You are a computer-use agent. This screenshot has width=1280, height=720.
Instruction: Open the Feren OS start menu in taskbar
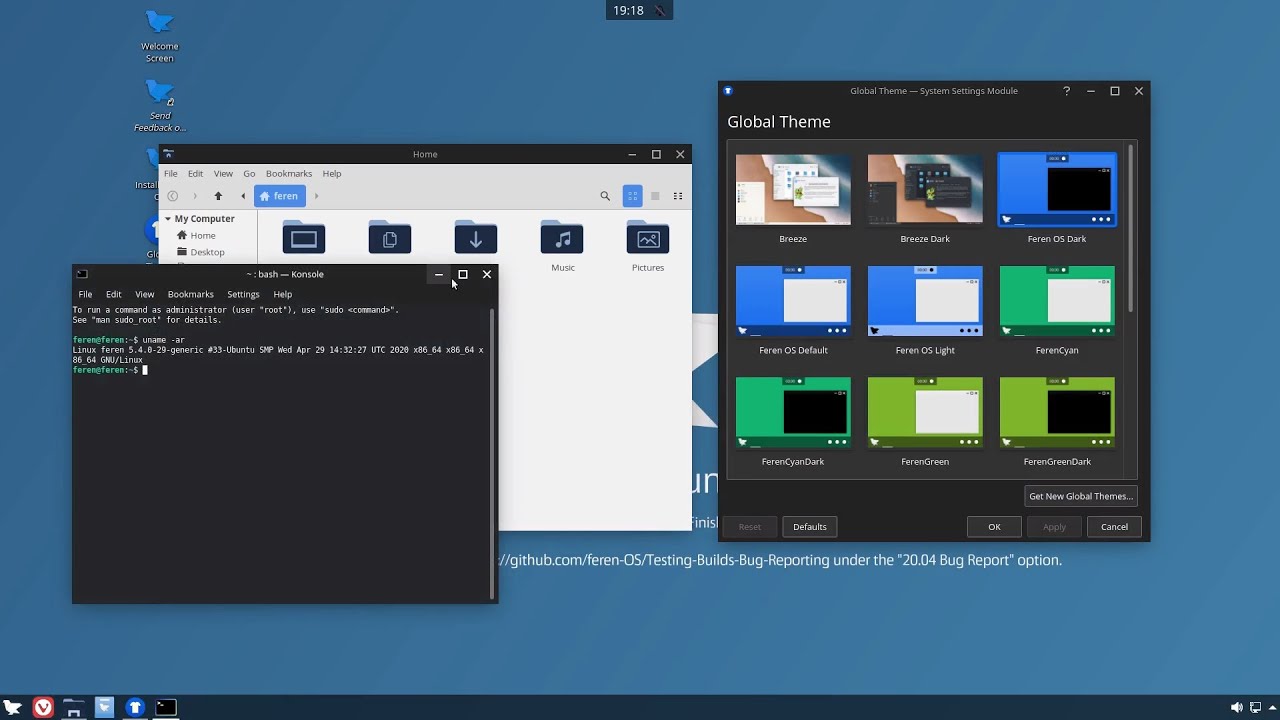pos(12,708)
